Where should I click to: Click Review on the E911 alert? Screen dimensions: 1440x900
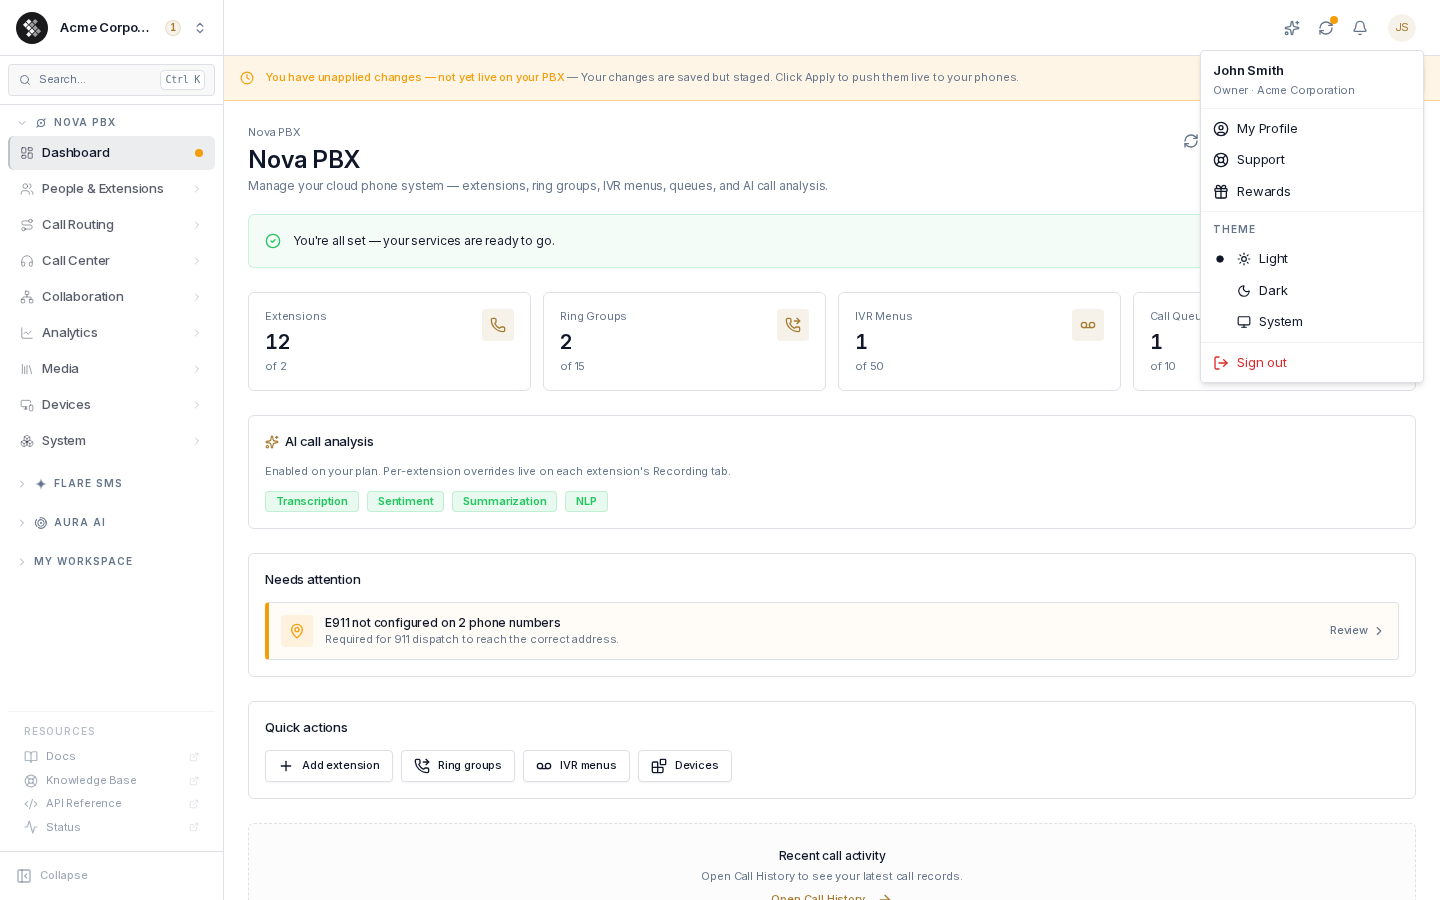[x=1356, y=631]
